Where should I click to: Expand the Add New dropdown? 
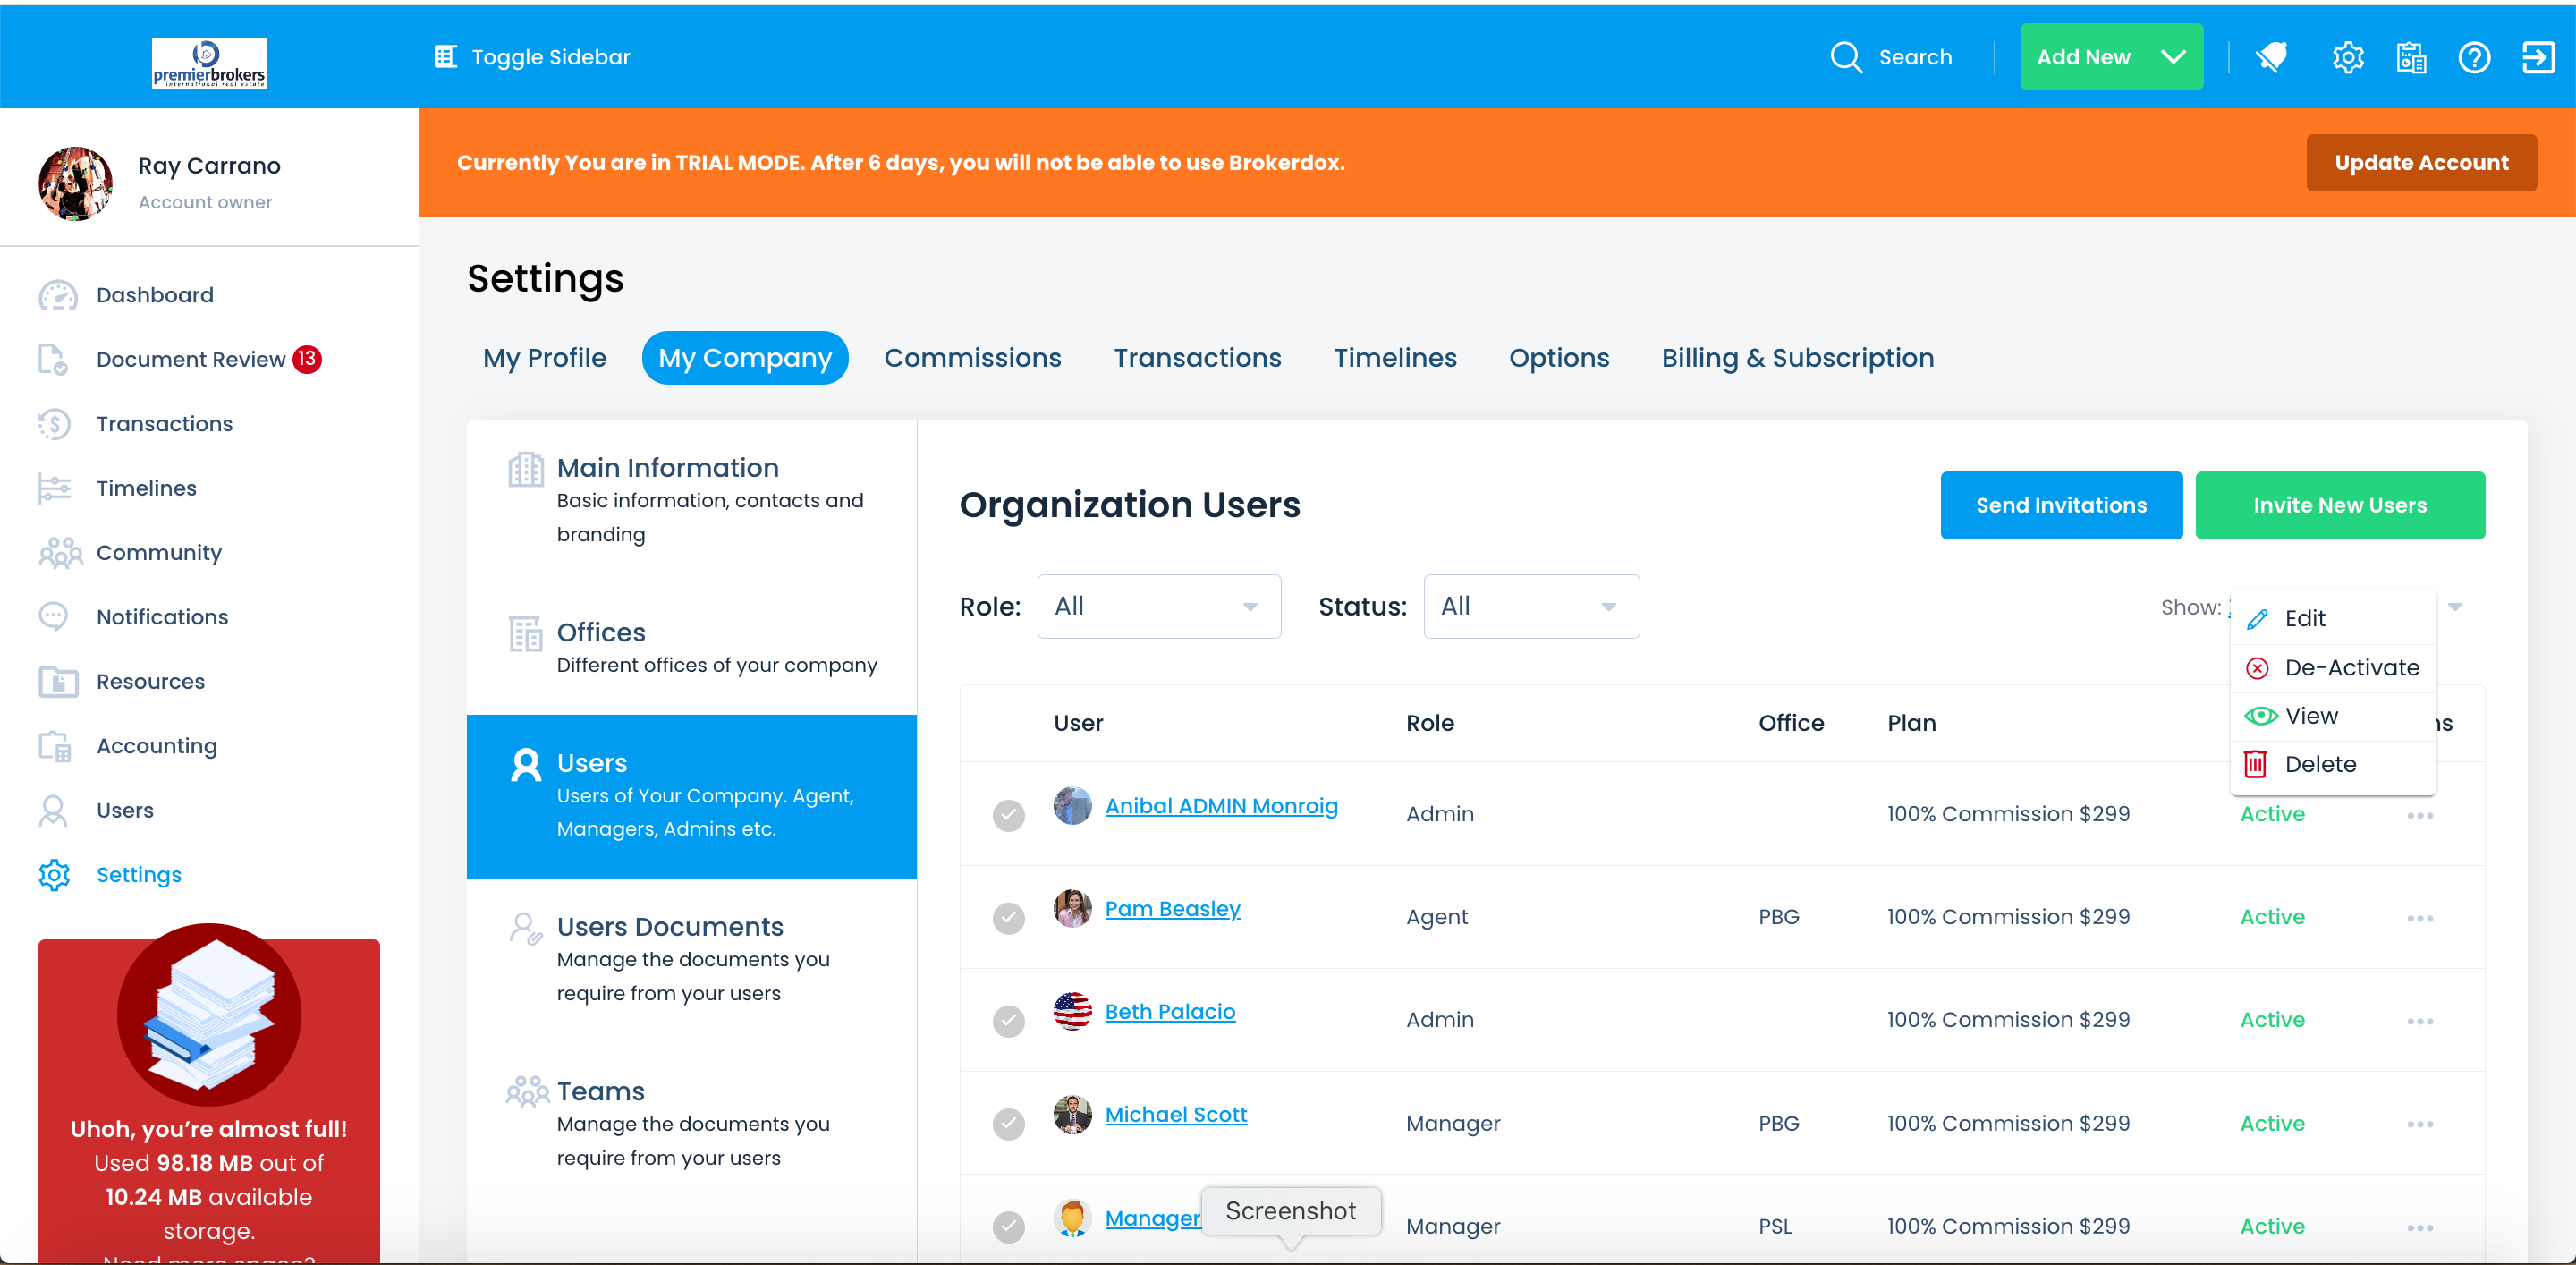tap(2111, 57)
